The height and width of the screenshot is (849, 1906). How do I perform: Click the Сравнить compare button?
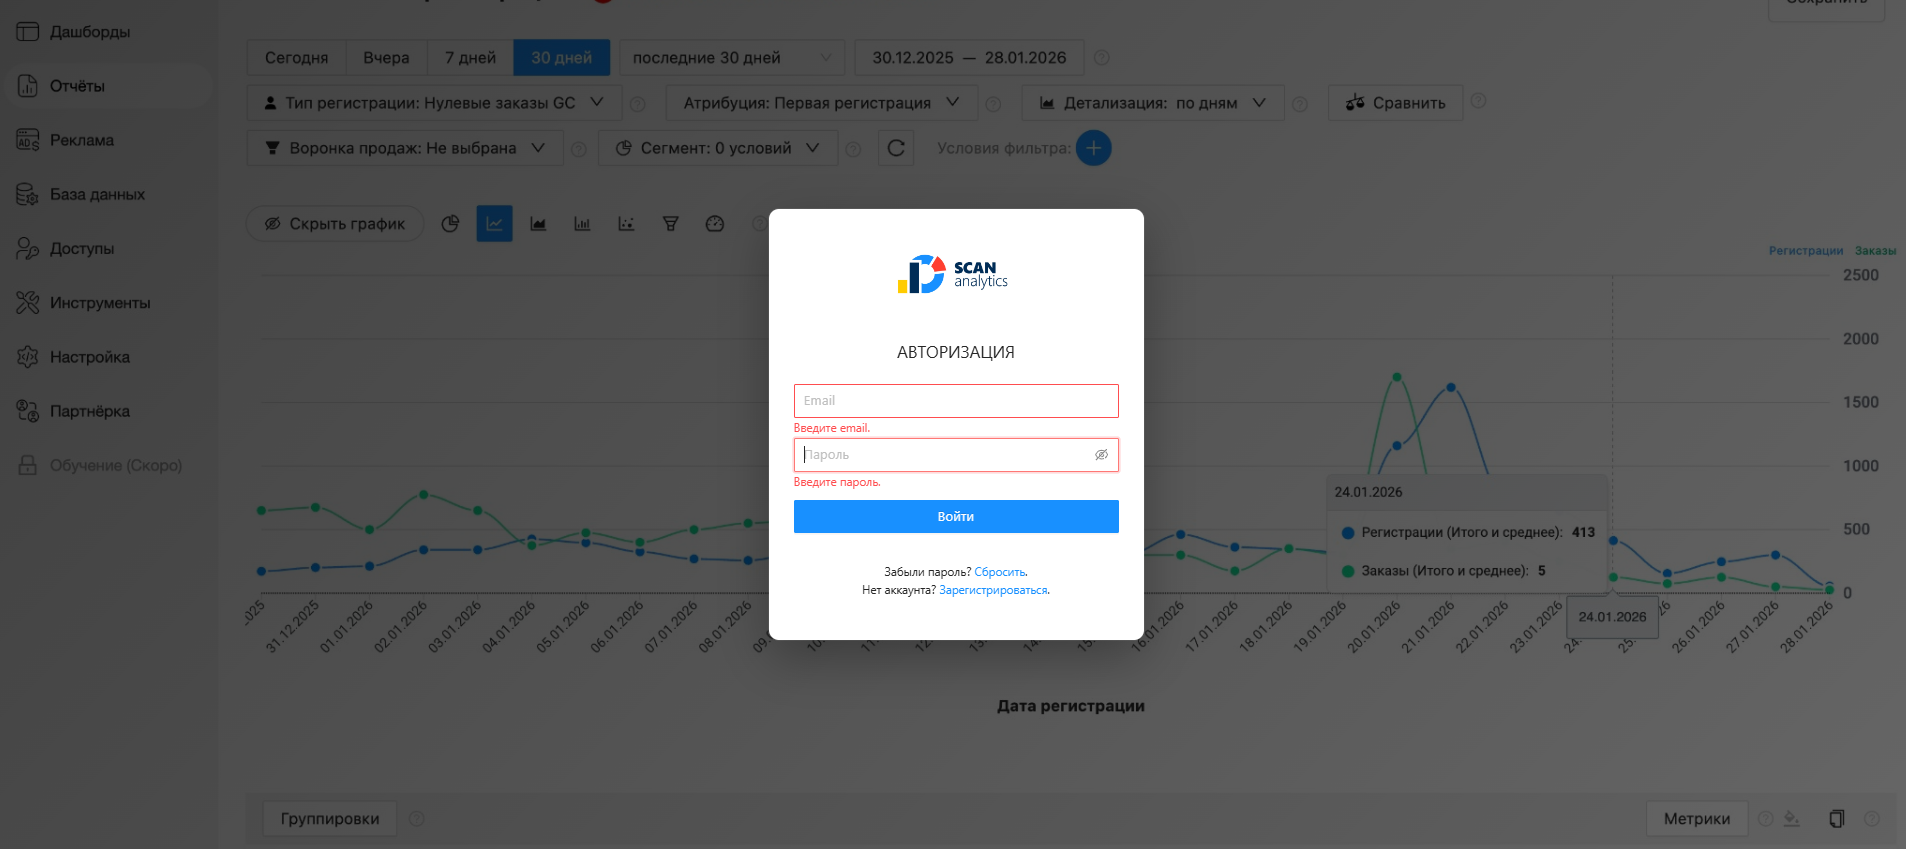tap(1395, 103)
